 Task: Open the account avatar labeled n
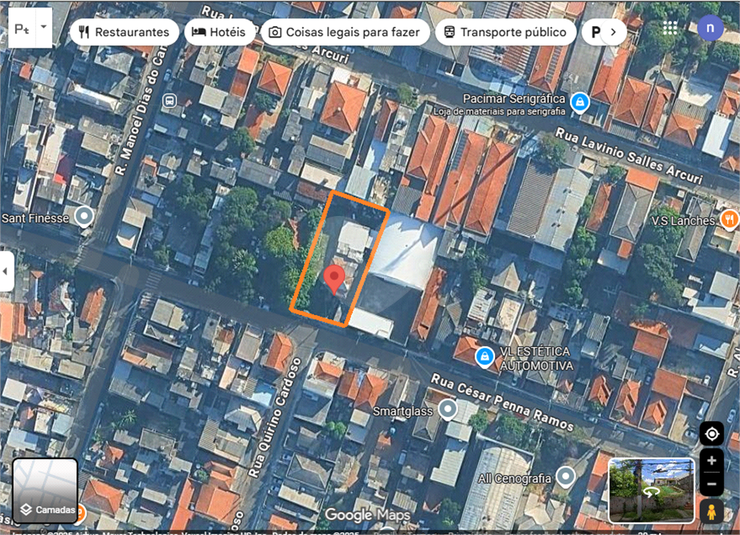[x=710, y=28]
